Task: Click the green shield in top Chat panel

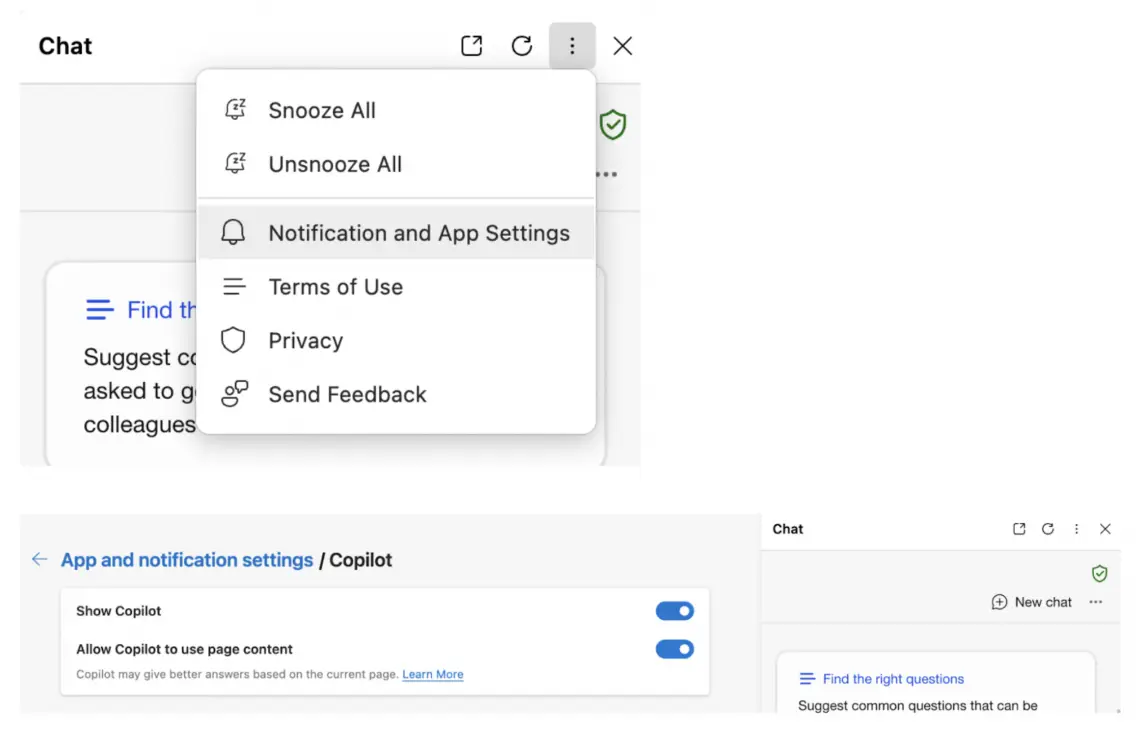Action: 613,125
